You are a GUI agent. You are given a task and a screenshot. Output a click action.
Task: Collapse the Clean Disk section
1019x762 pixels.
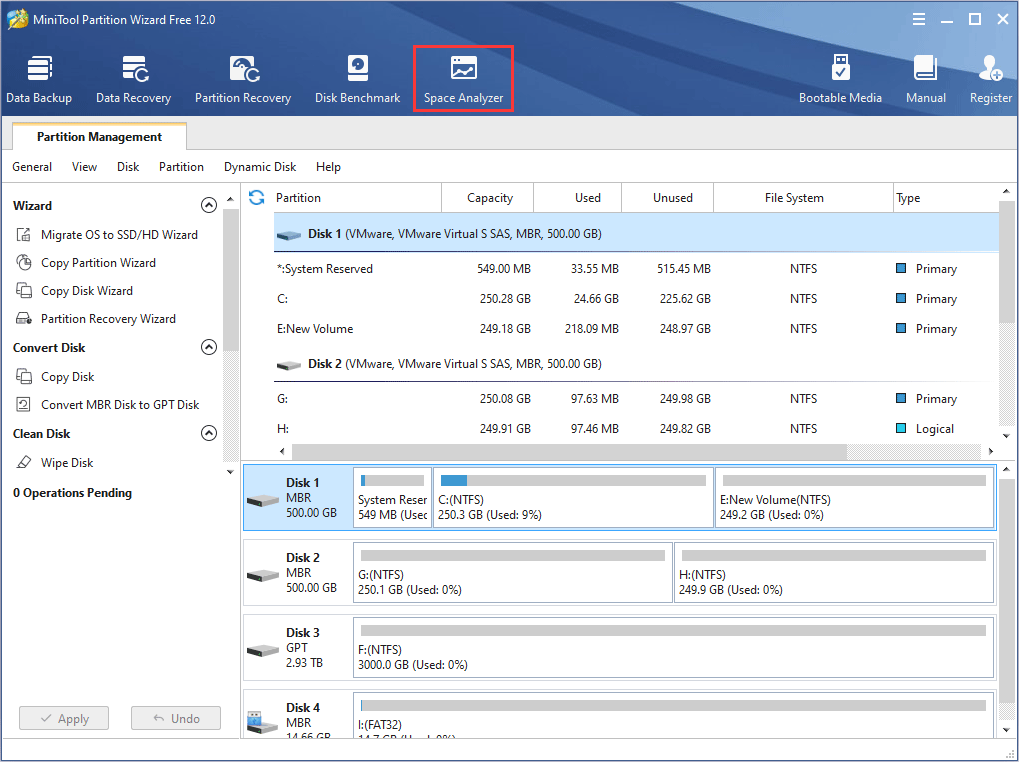point(209,433)
